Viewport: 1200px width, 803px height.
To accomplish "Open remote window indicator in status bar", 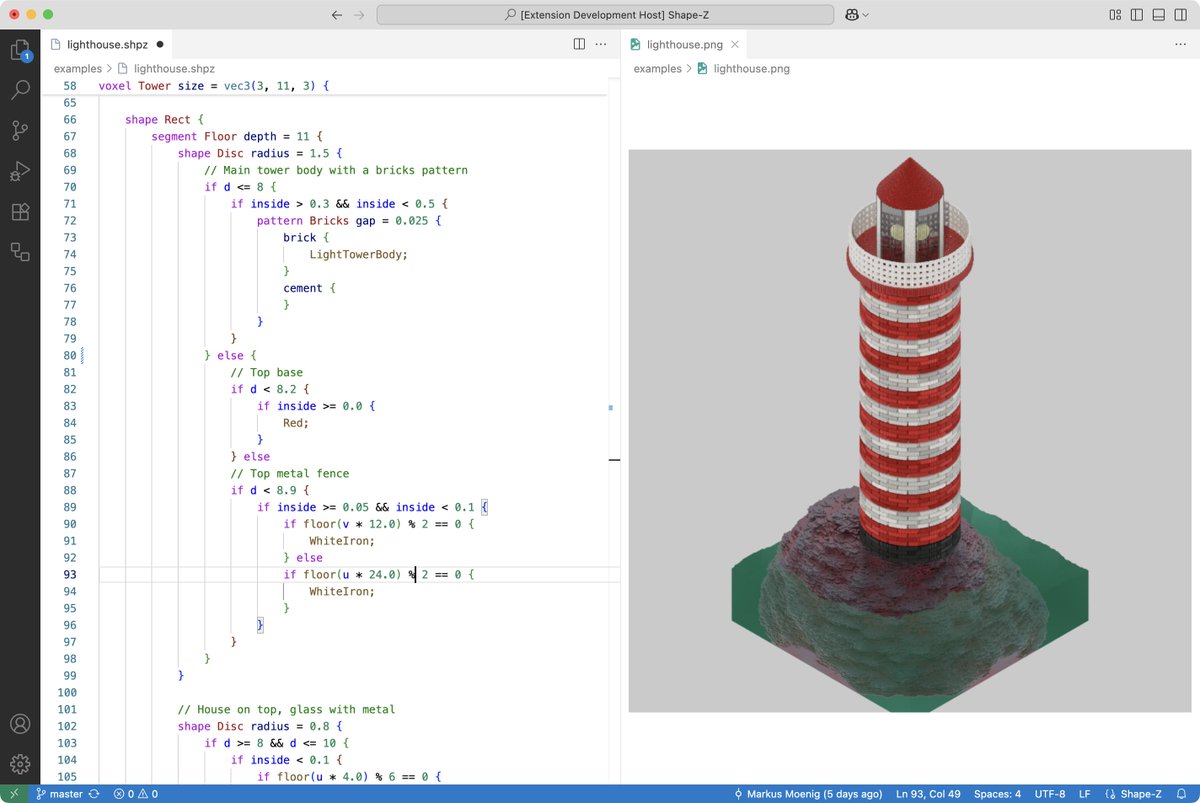I will (13, 794).
